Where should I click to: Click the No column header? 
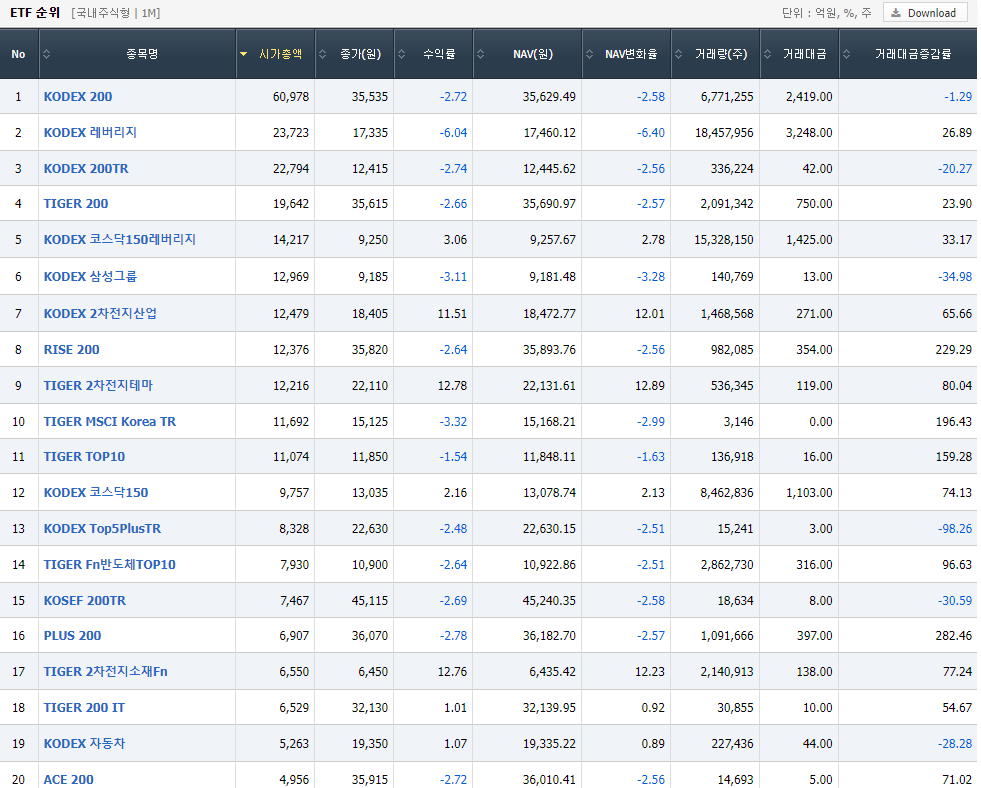pyautogui.click(x=18, y=54)
